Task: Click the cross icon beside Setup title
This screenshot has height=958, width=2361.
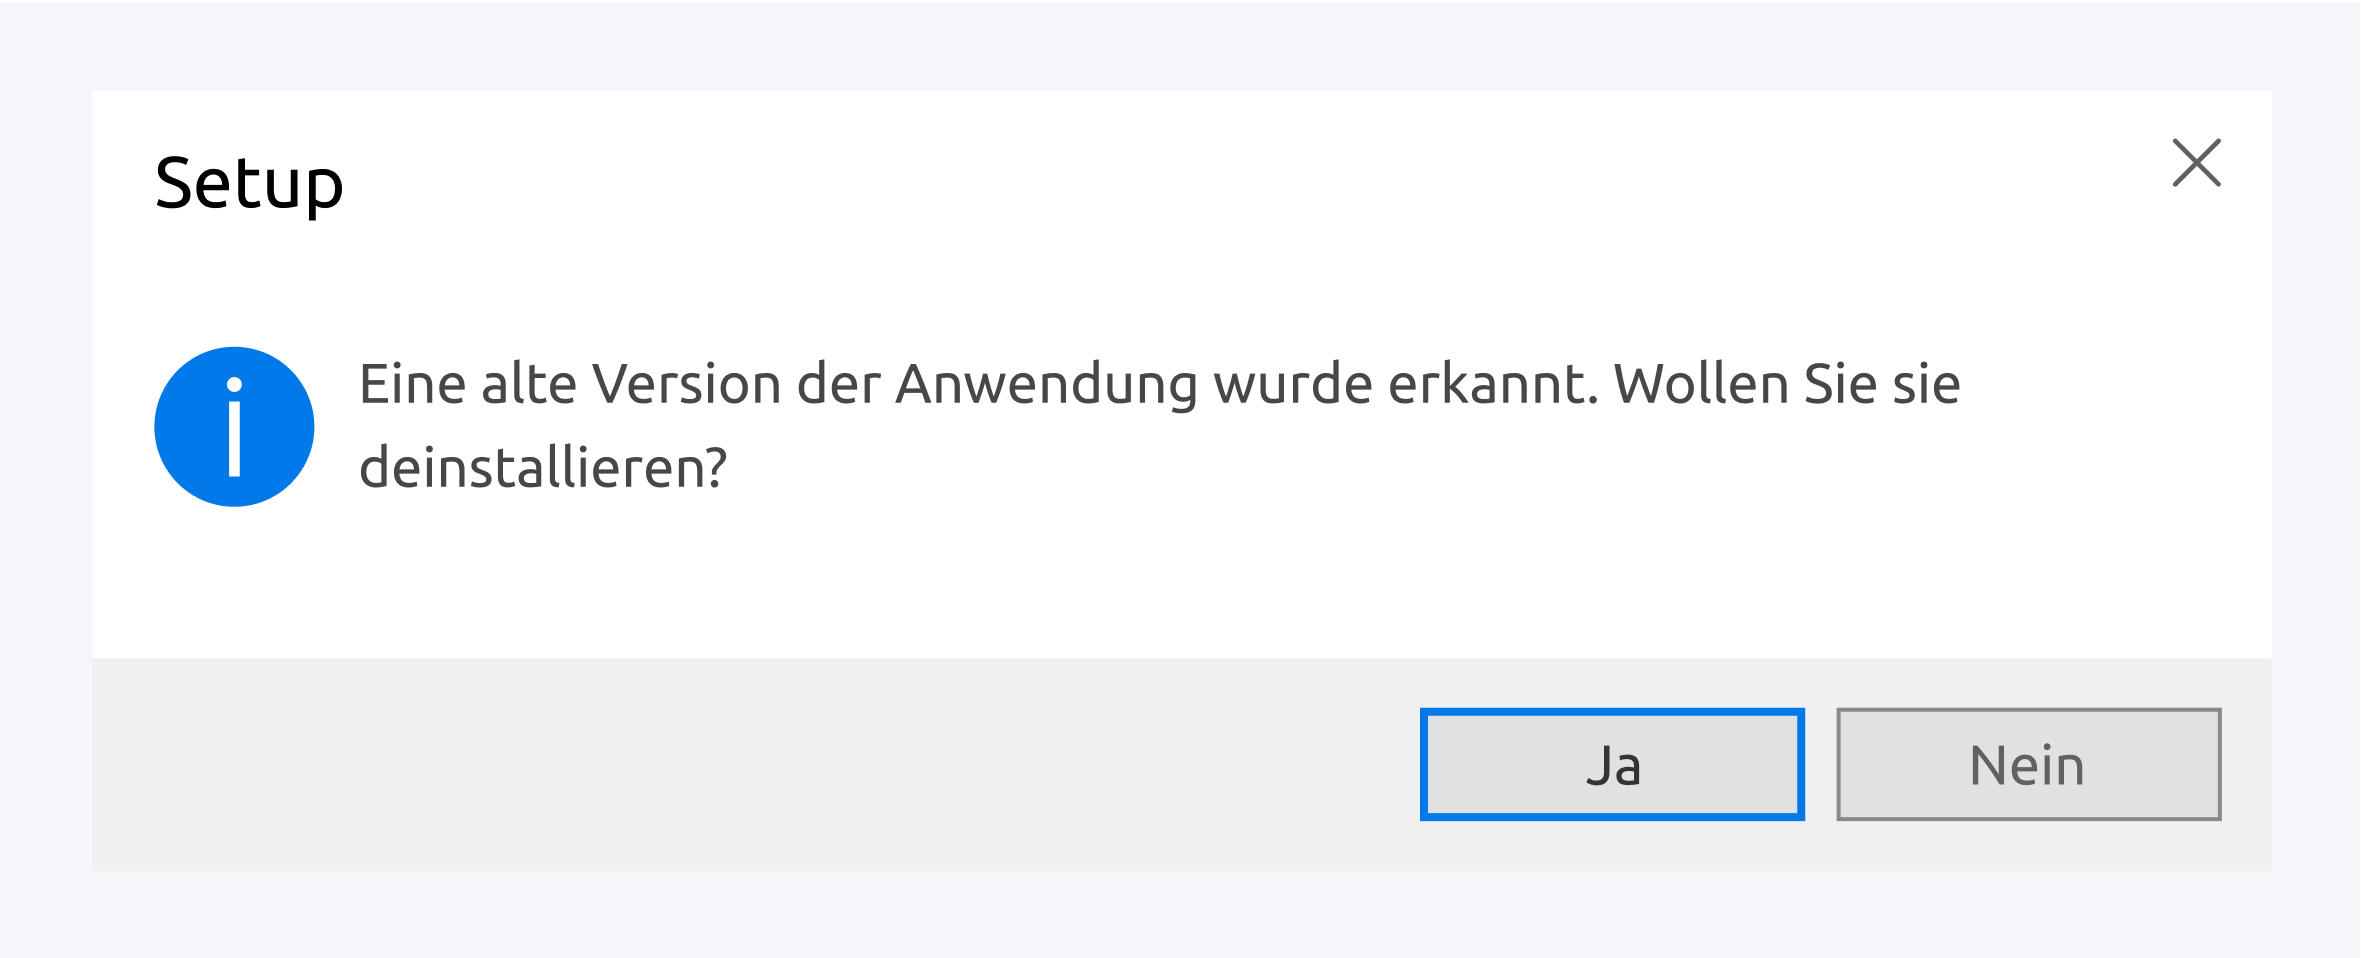Action: [2196, 163]
